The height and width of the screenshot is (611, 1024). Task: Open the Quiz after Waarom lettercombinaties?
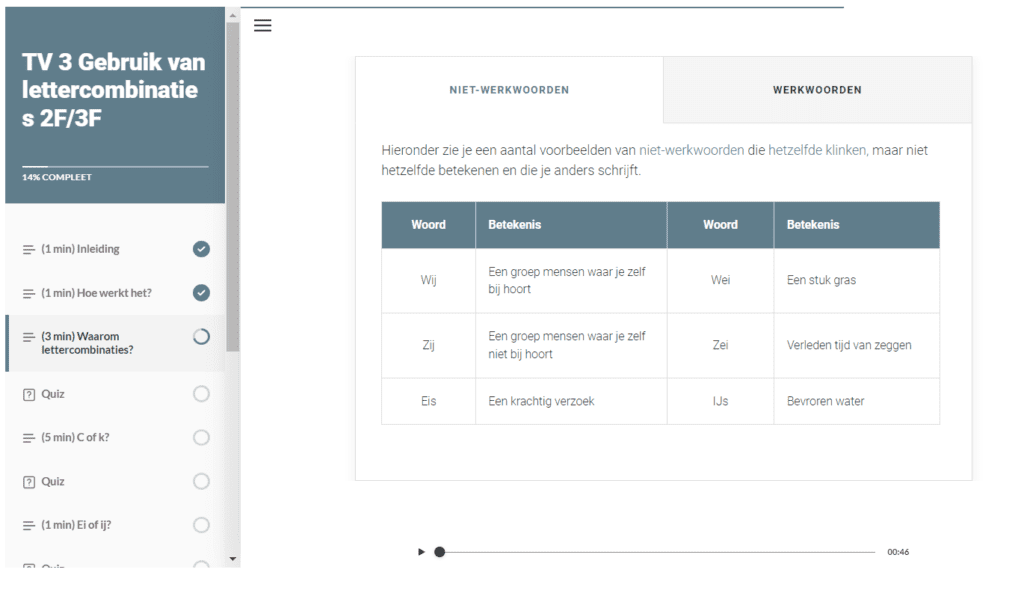click(115, 394)
